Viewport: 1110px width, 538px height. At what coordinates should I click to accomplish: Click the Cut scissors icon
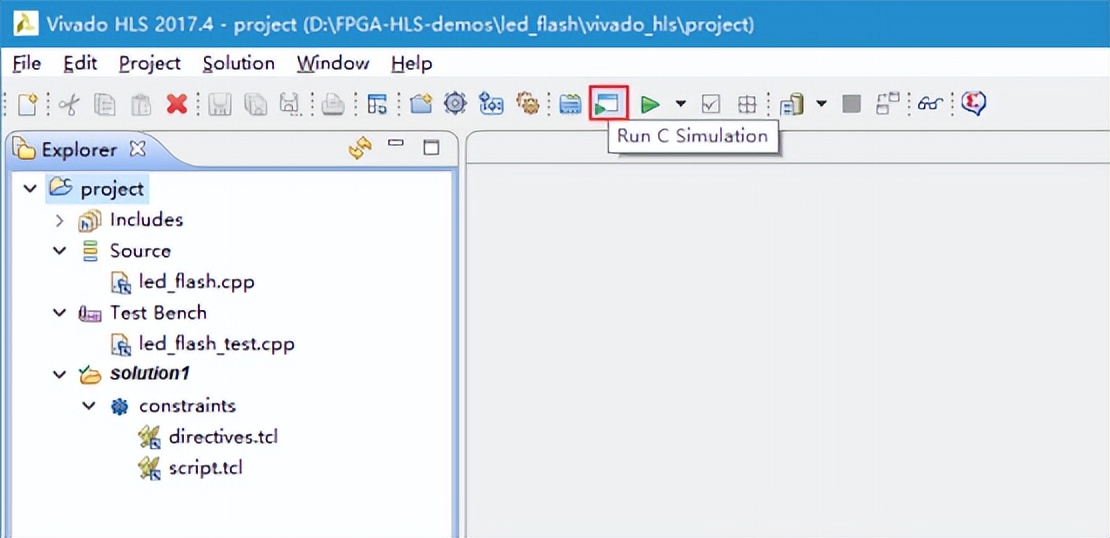tap(69, 105)
